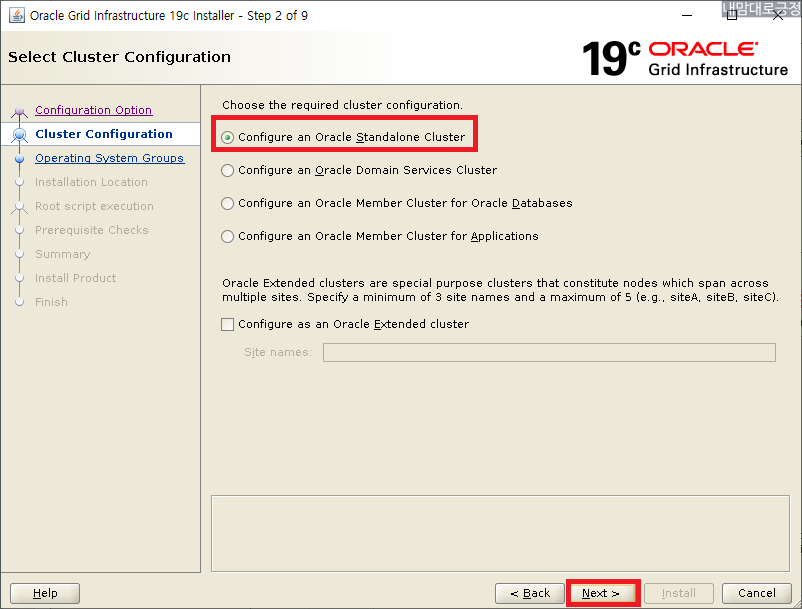Click the Configuration Option step marker icon

coord(19,111)
